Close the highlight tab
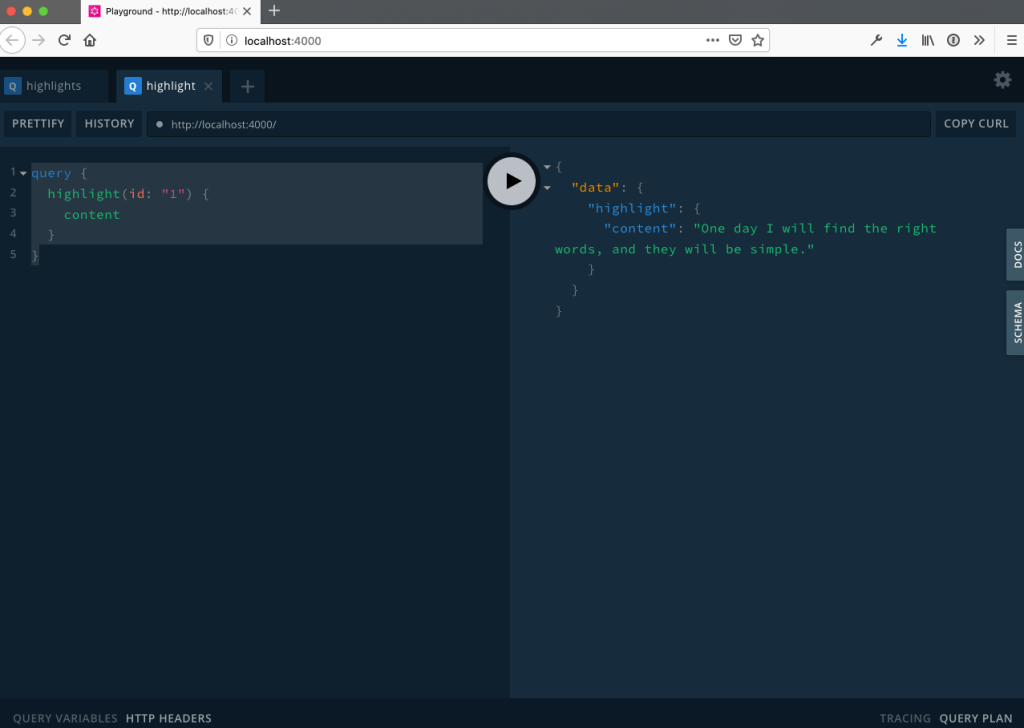The height and width of the screenshot is (728, 1024). (x=208, y=86)
